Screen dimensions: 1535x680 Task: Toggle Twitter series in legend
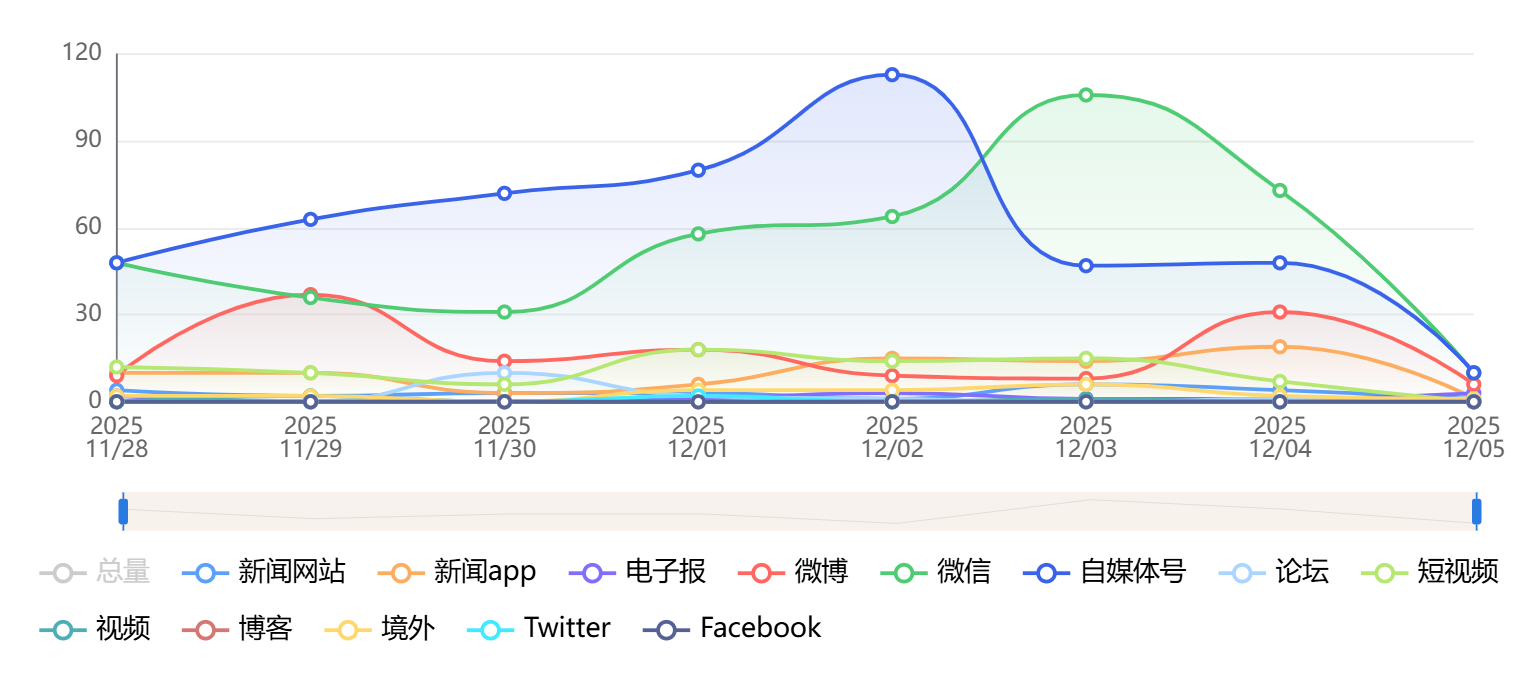pos(540,629)
